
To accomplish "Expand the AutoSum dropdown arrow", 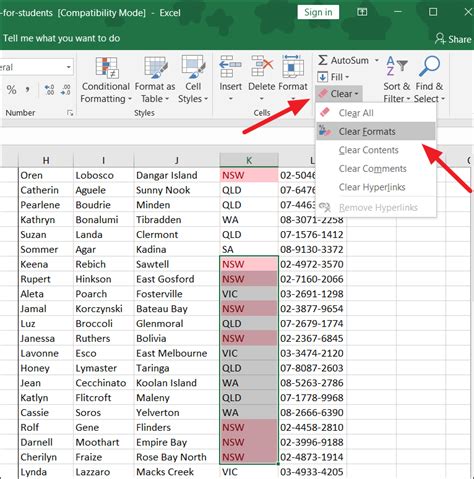I will pos(377,60).
